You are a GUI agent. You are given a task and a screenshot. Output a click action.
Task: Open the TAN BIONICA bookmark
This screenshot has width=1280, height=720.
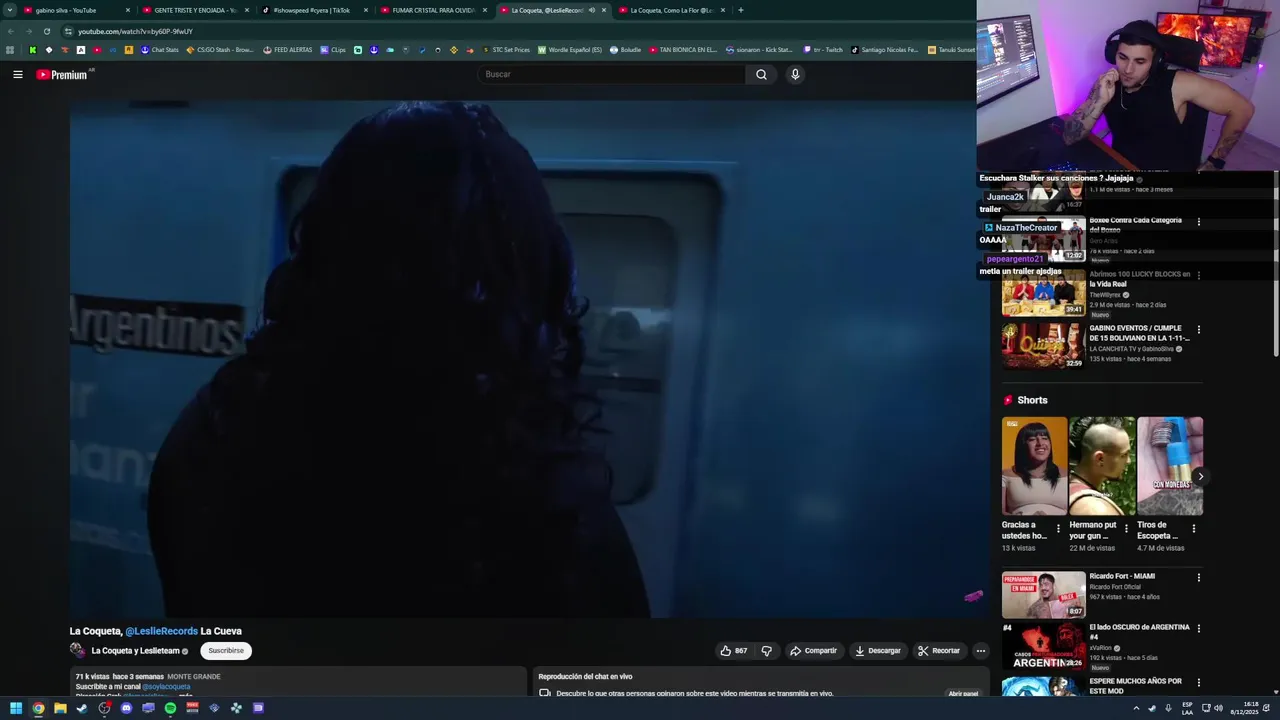click(683, 50)
